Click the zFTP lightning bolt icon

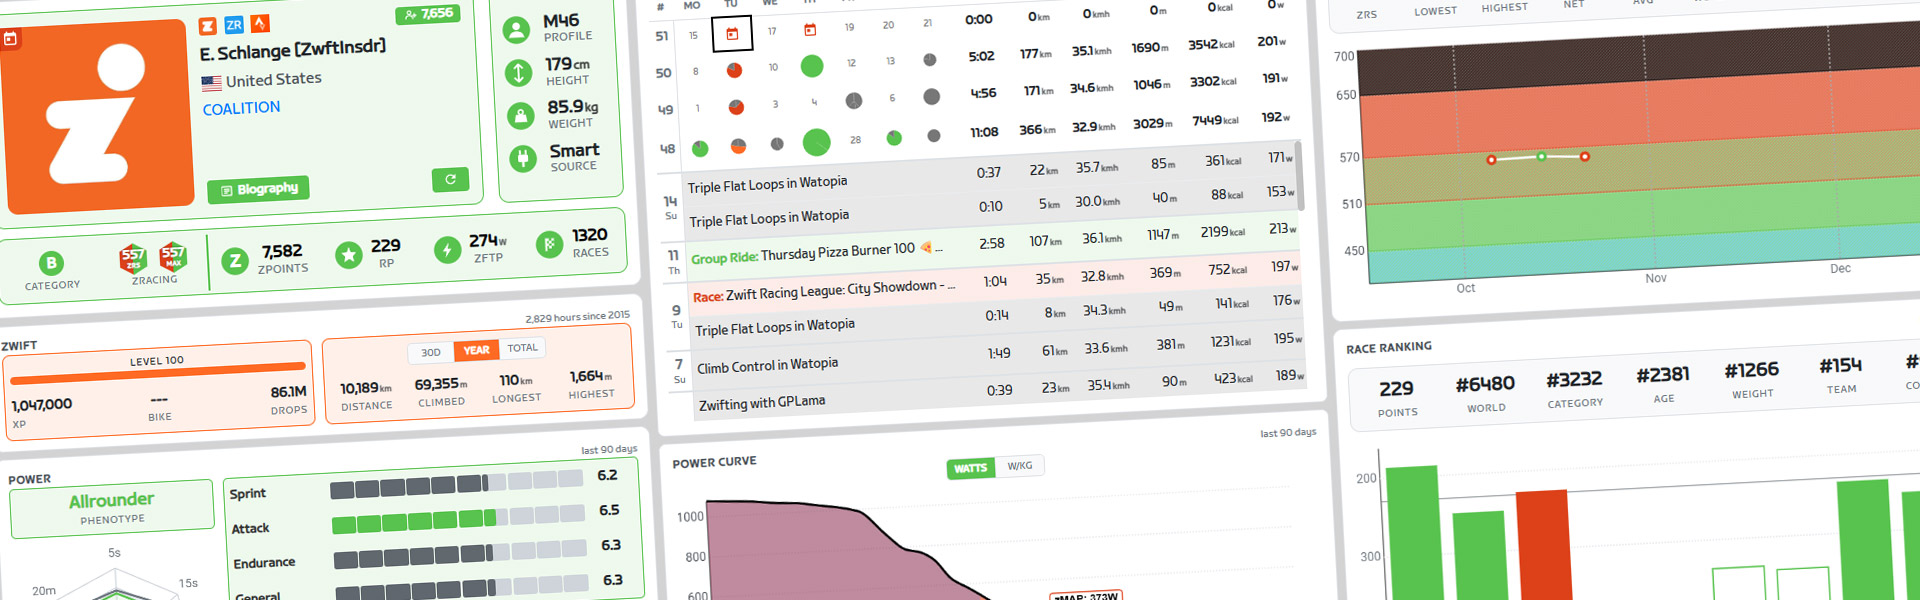(447, 249)
